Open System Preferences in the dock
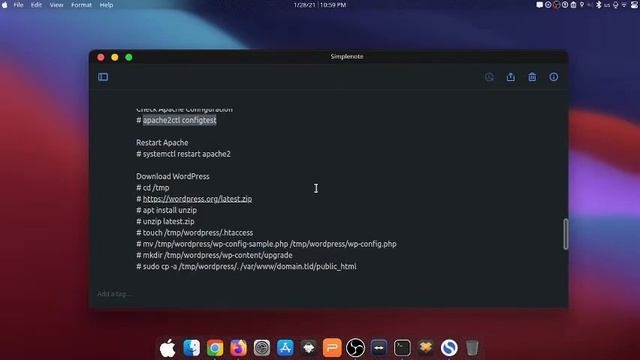Screen dimensions: 640x360 click(x=262, y=348)
